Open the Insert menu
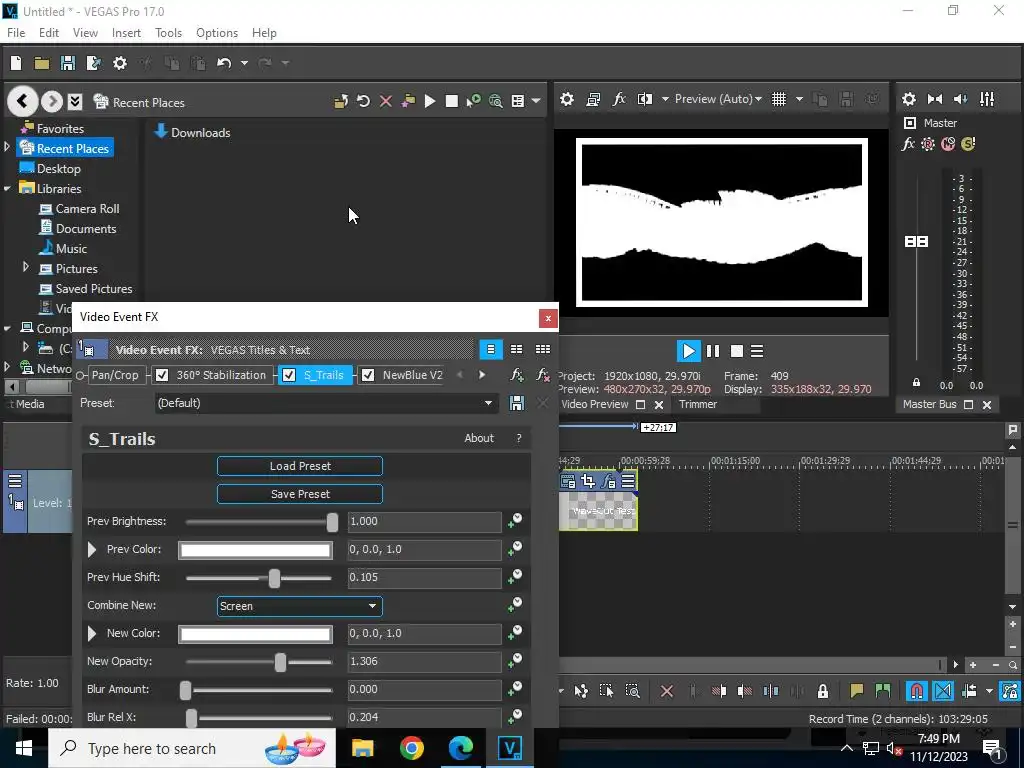This screenshot has height=768, width=1024. 126,33
